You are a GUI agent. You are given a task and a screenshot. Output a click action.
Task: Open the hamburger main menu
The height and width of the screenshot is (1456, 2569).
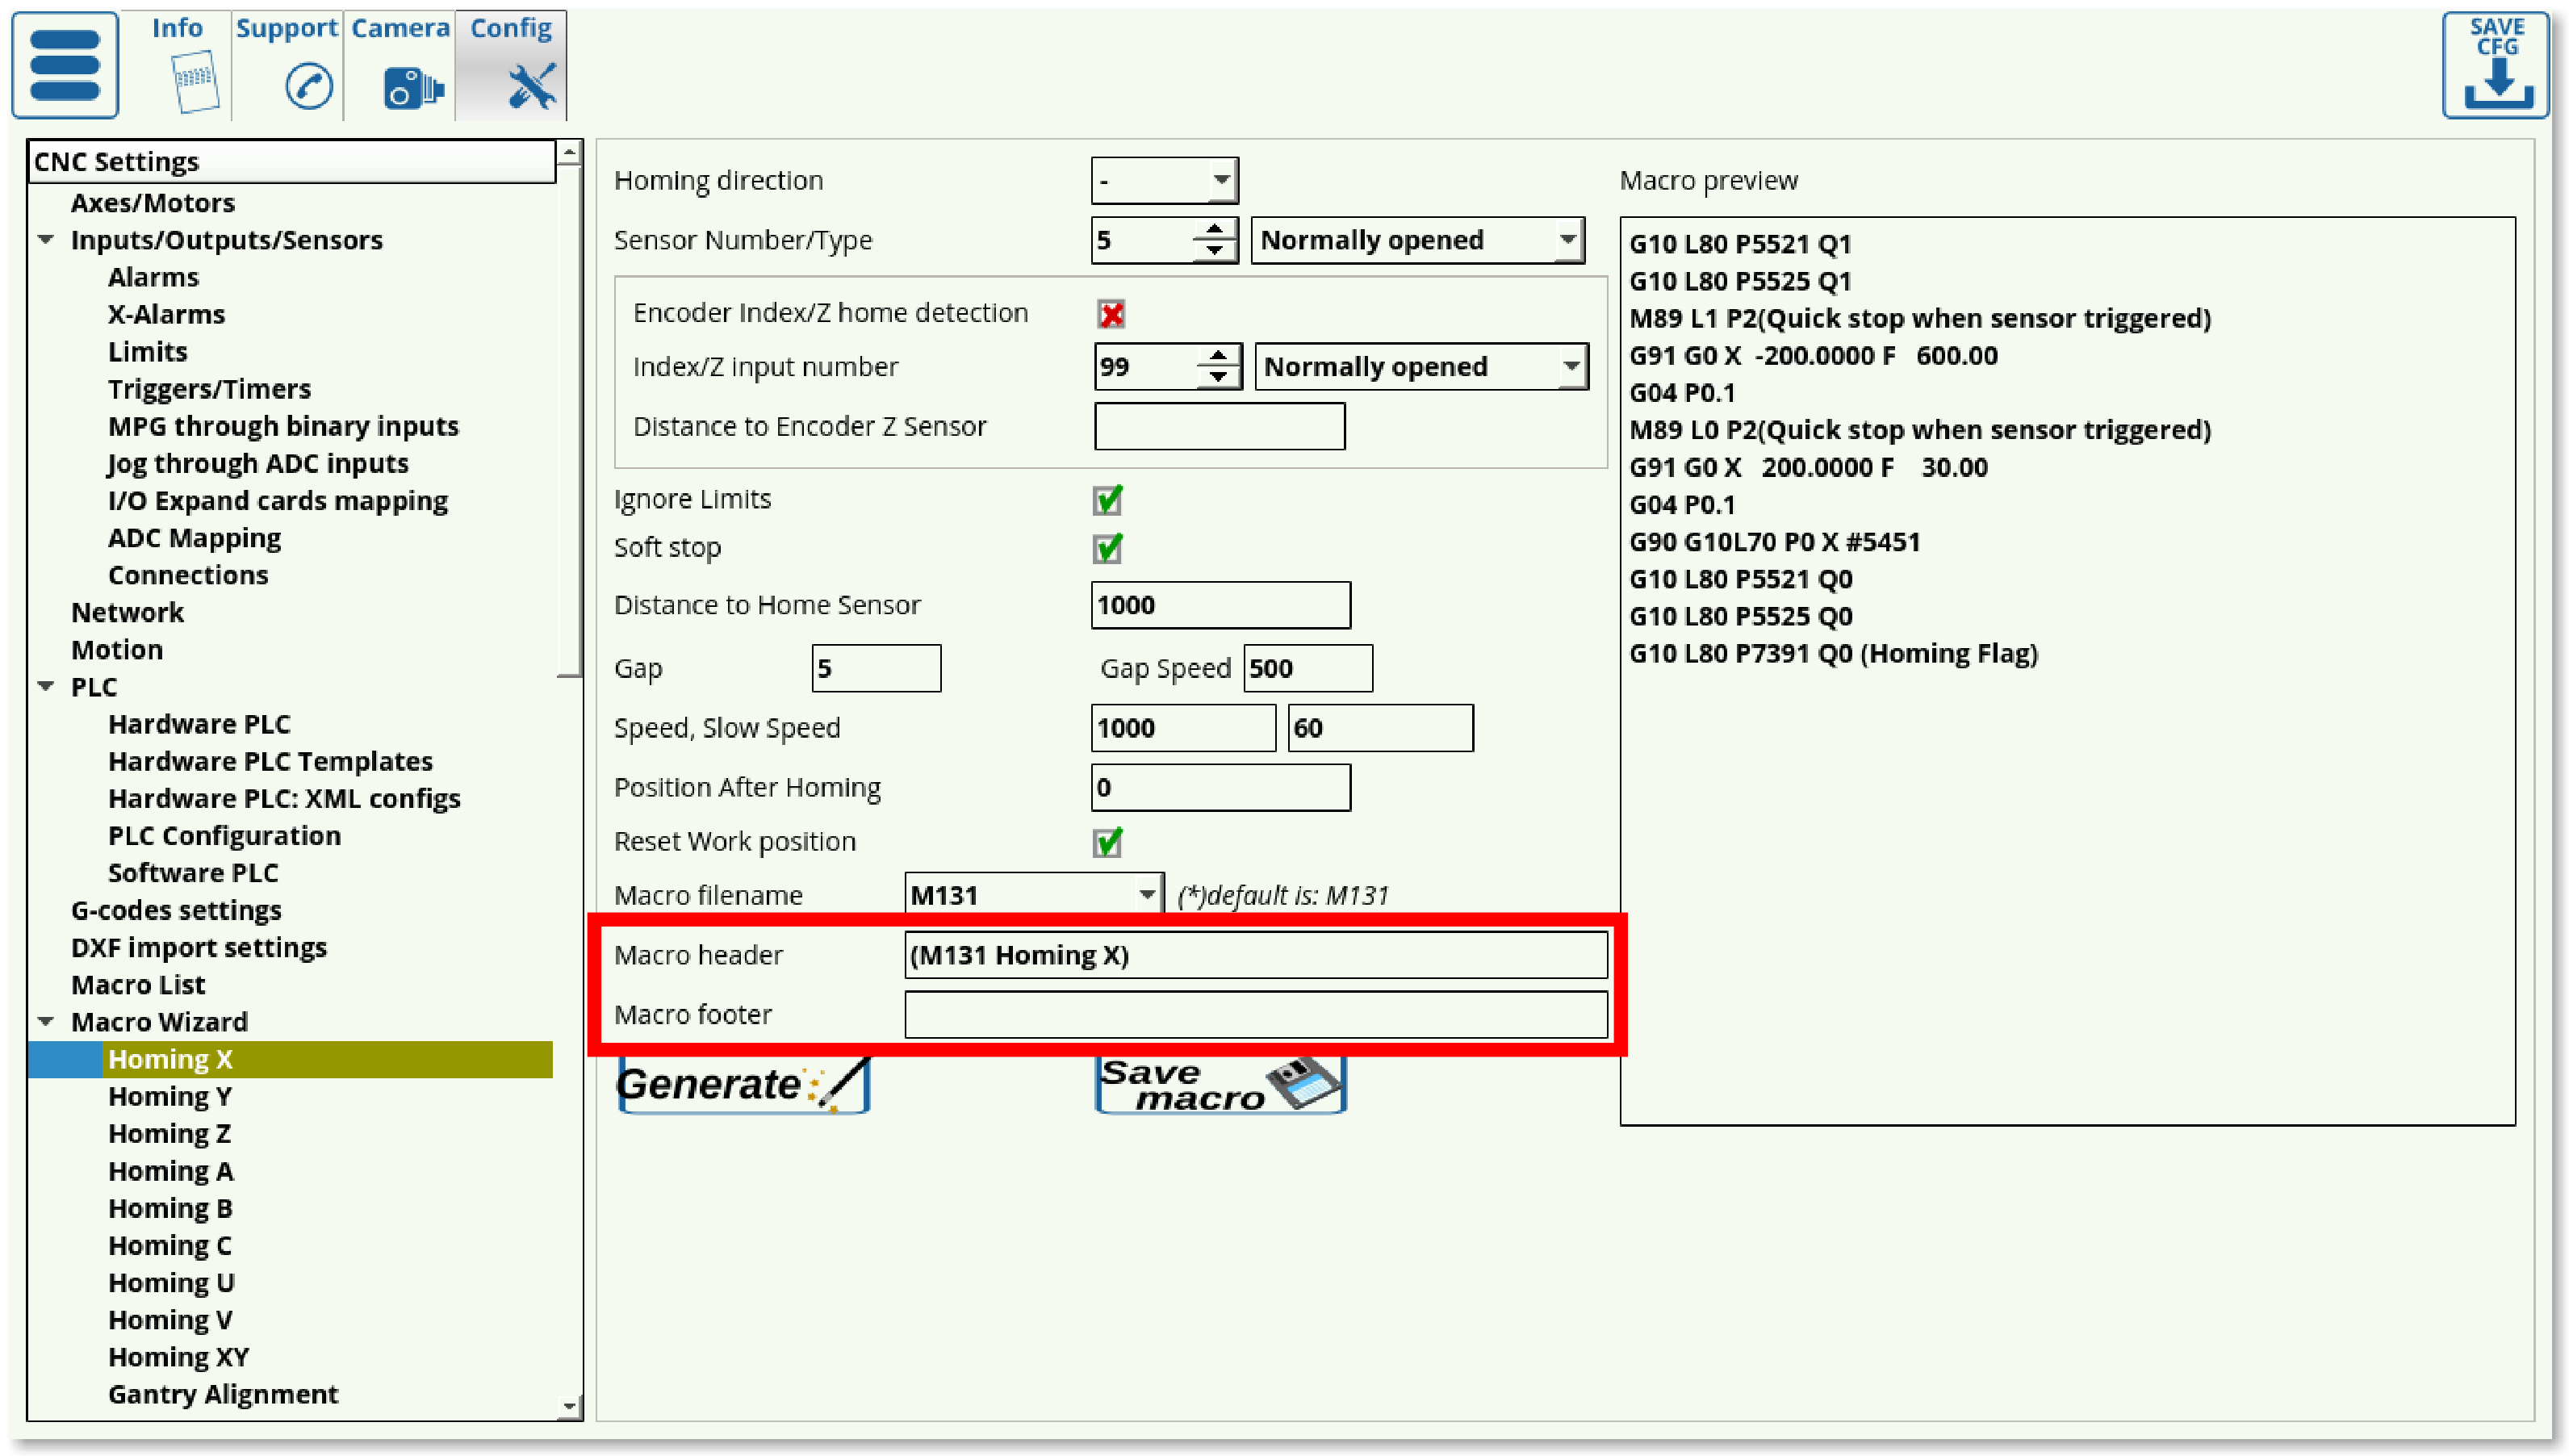pyautogui.click(x=65, y=65)
